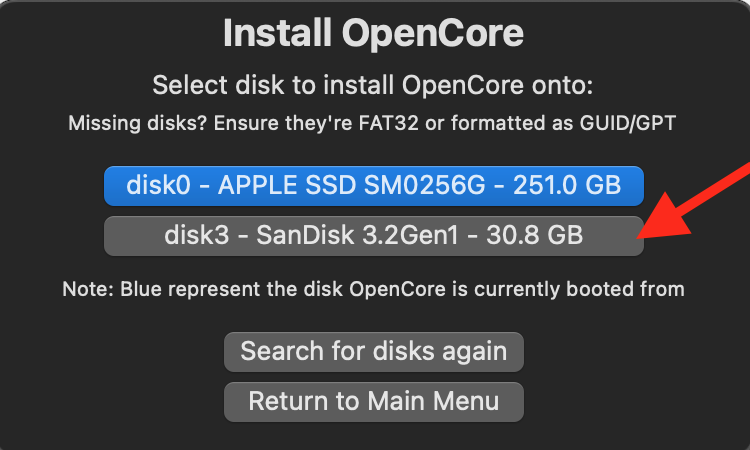Rescan for available disks
Image resolution: width=750 pixels, height=450 pixels.
click(373, 352)
